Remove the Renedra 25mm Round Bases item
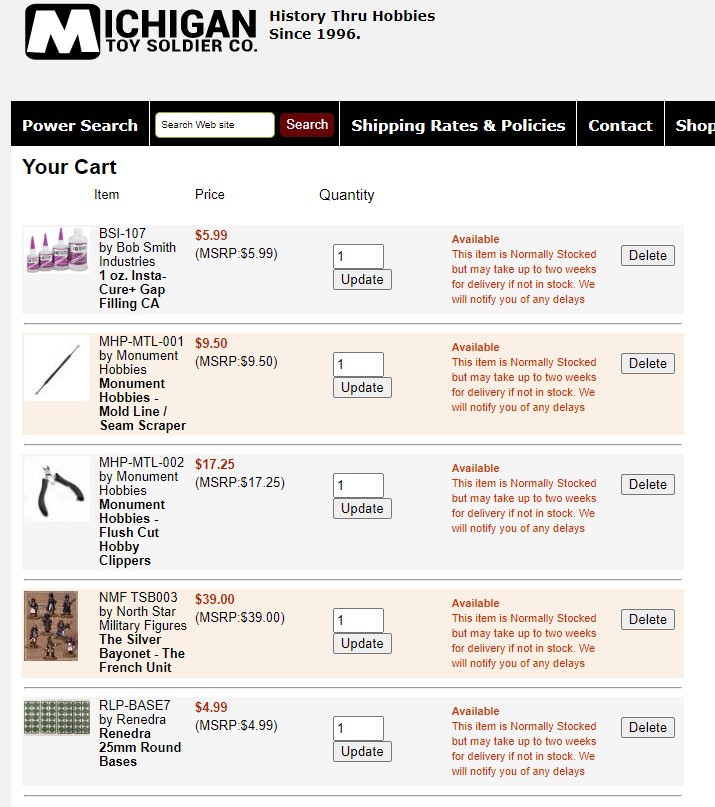This screenshot has height=807, width=715. [647, 727]
